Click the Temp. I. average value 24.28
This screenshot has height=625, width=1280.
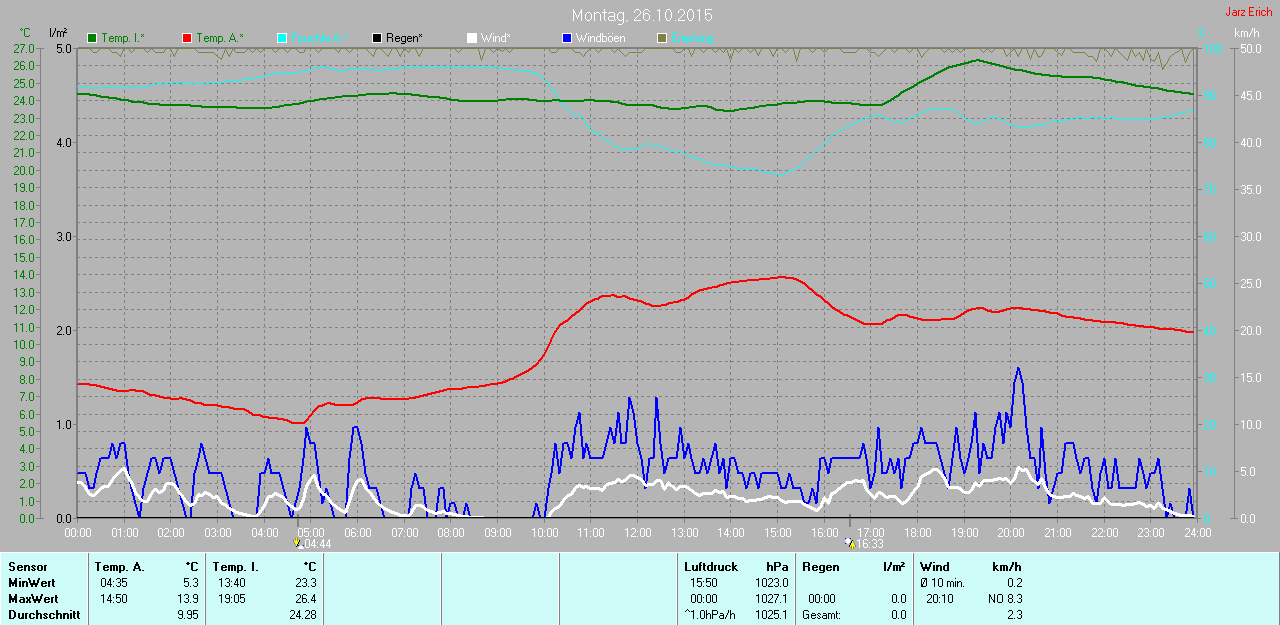pyautogui.click(x=303, y=615)
